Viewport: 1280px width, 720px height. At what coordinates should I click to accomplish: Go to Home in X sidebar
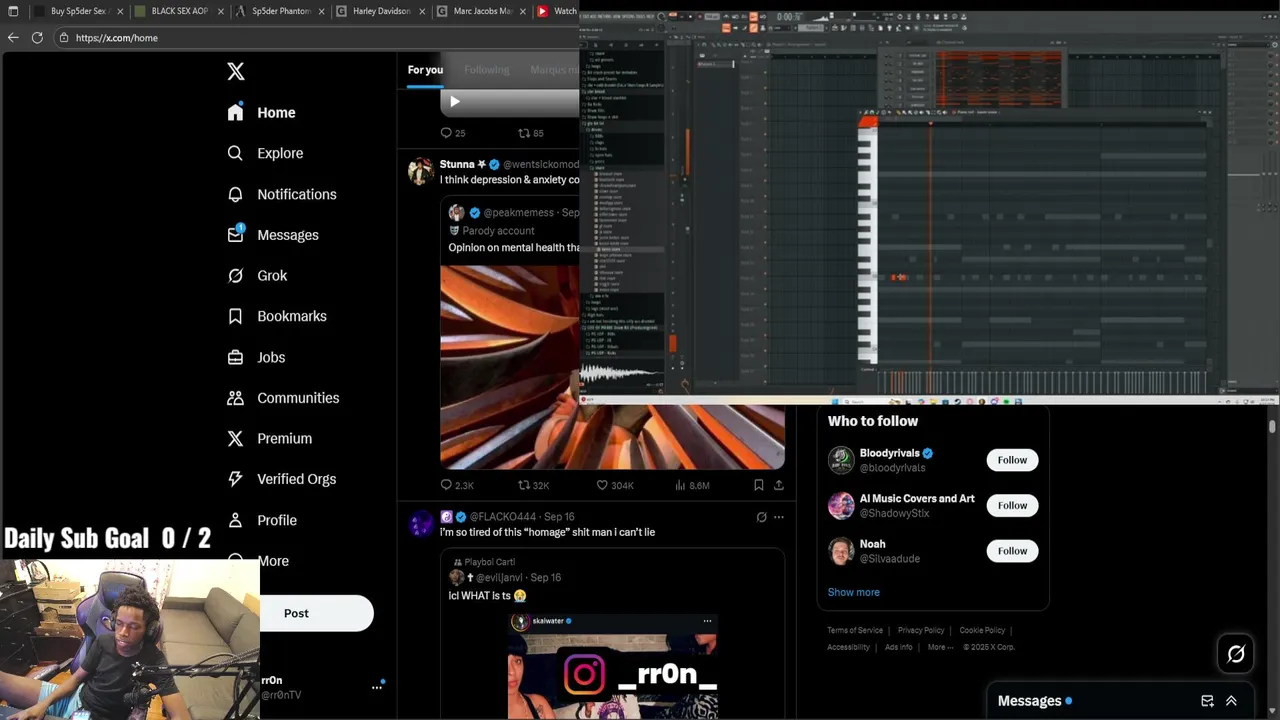(x=261, y=112)
